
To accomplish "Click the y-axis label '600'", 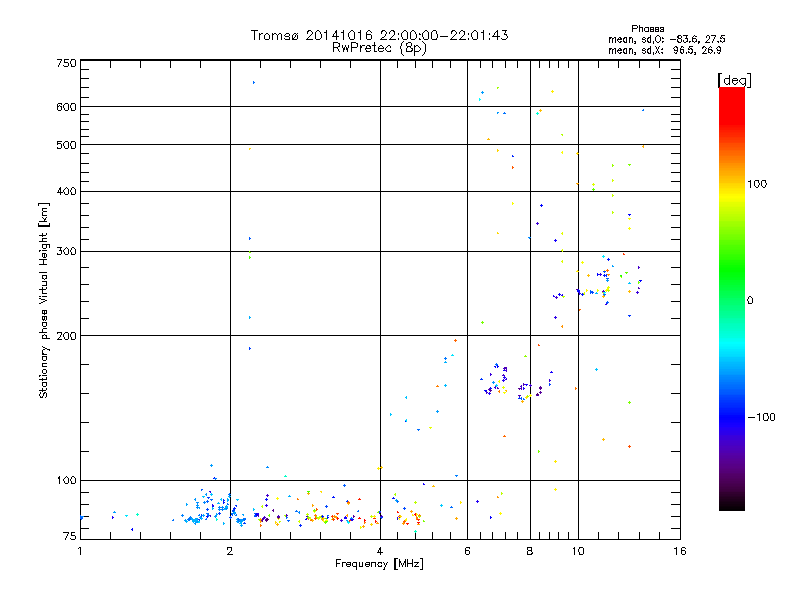I will tap(67, 107).
